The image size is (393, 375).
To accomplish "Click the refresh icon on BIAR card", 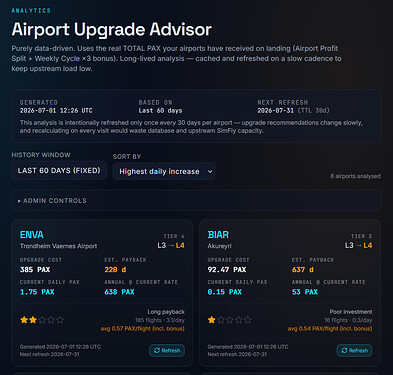I will pos(344,350).
